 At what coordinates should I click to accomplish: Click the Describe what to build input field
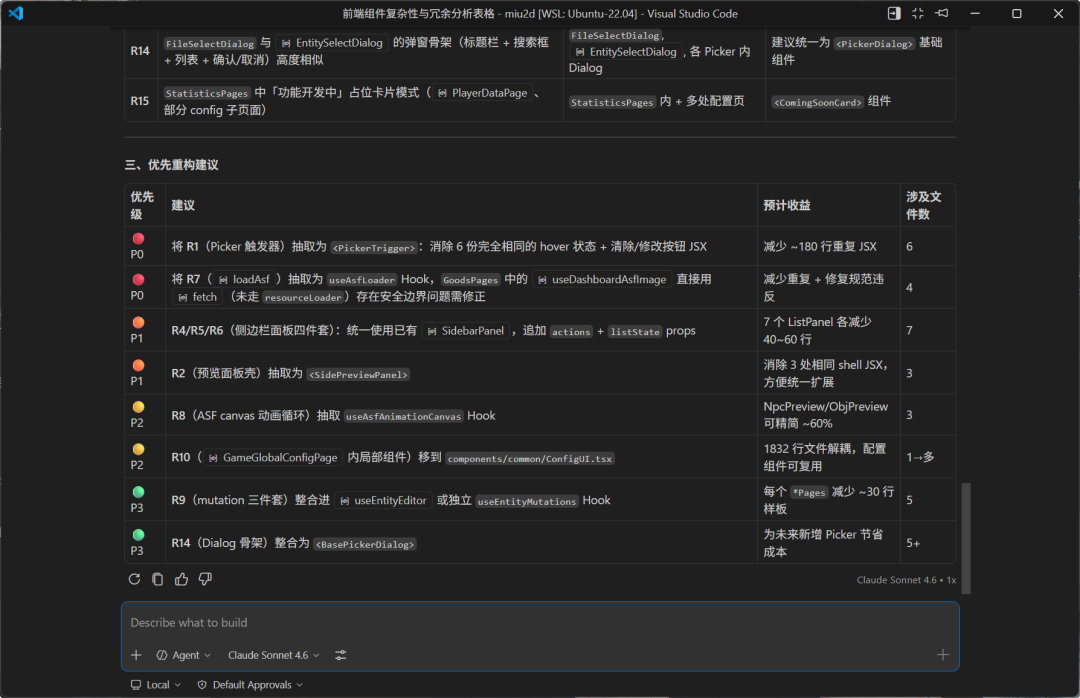pos(400,622)
